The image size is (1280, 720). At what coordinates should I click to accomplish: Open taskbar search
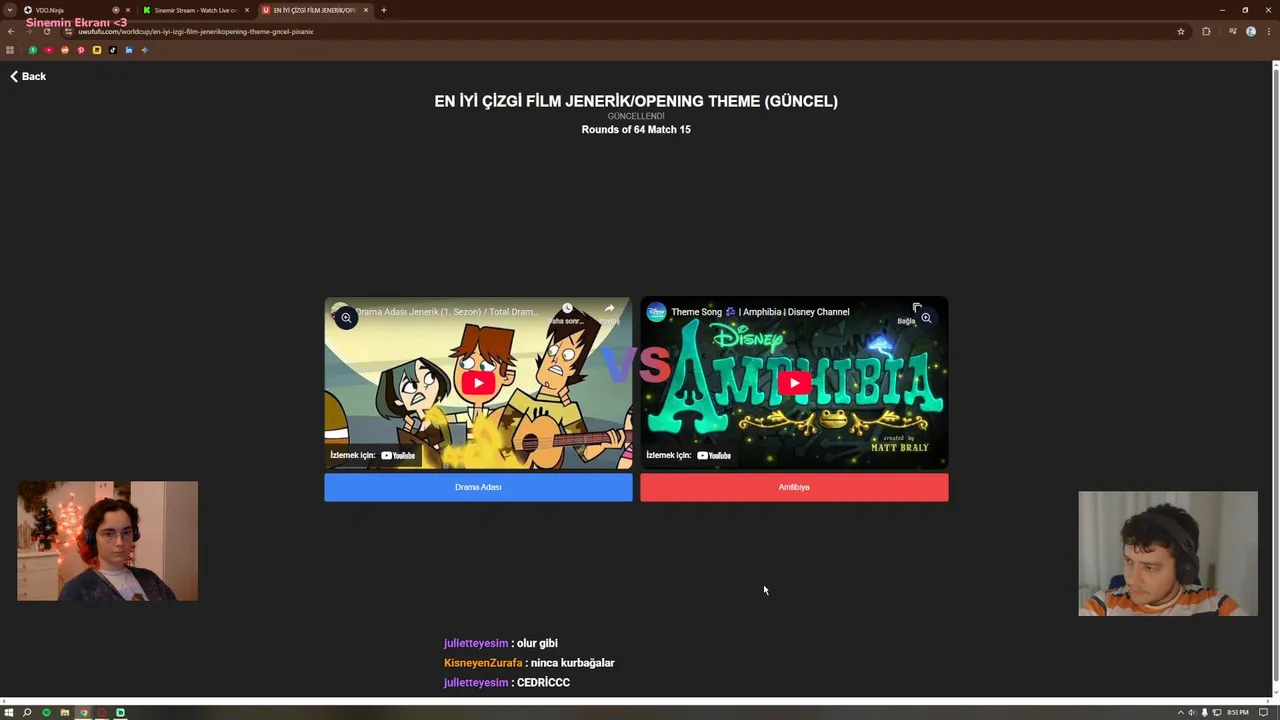tap(27, 712)
